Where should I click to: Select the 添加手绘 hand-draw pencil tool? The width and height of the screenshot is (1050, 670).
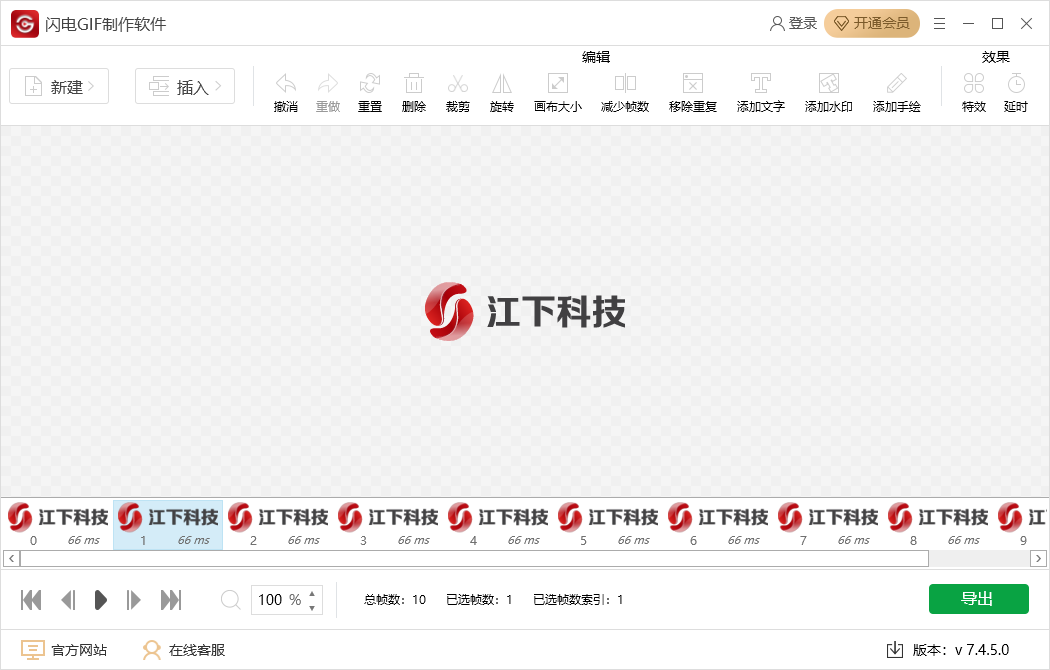897,84
